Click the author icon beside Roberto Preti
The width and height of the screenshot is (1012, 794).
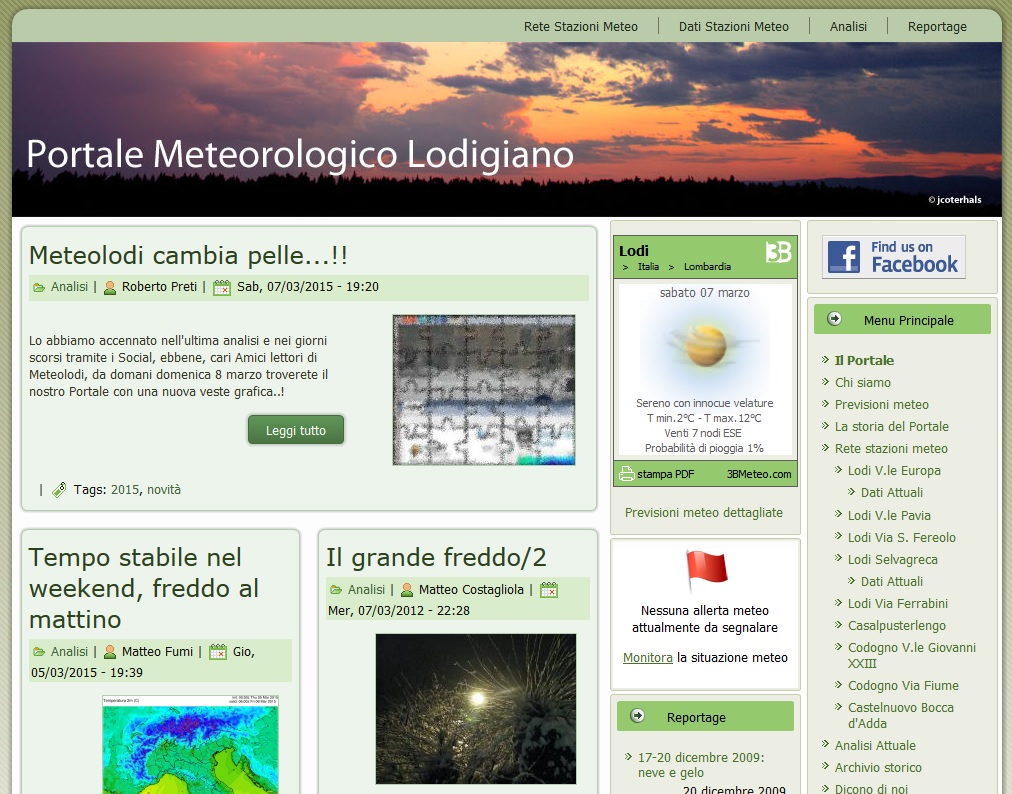click(x=110, y=287)
